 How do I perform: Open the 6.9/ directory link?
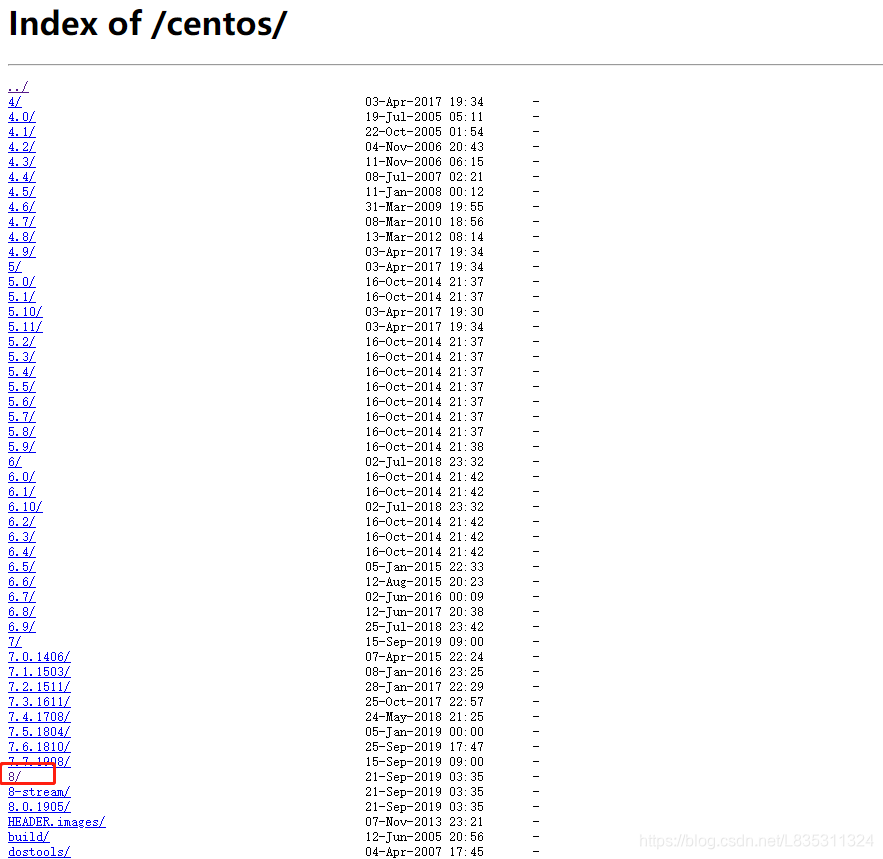pos(21,627)
